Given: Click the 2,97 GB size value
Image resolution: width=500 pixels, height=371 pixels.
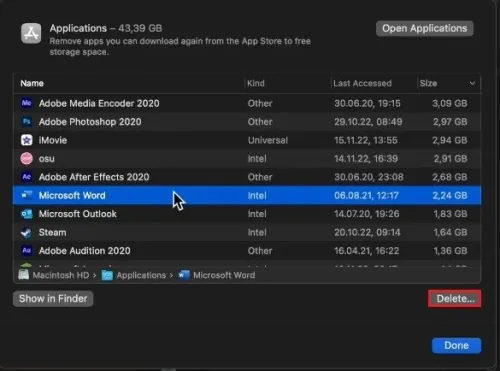Looking at the screenshot, I should 450,122.
